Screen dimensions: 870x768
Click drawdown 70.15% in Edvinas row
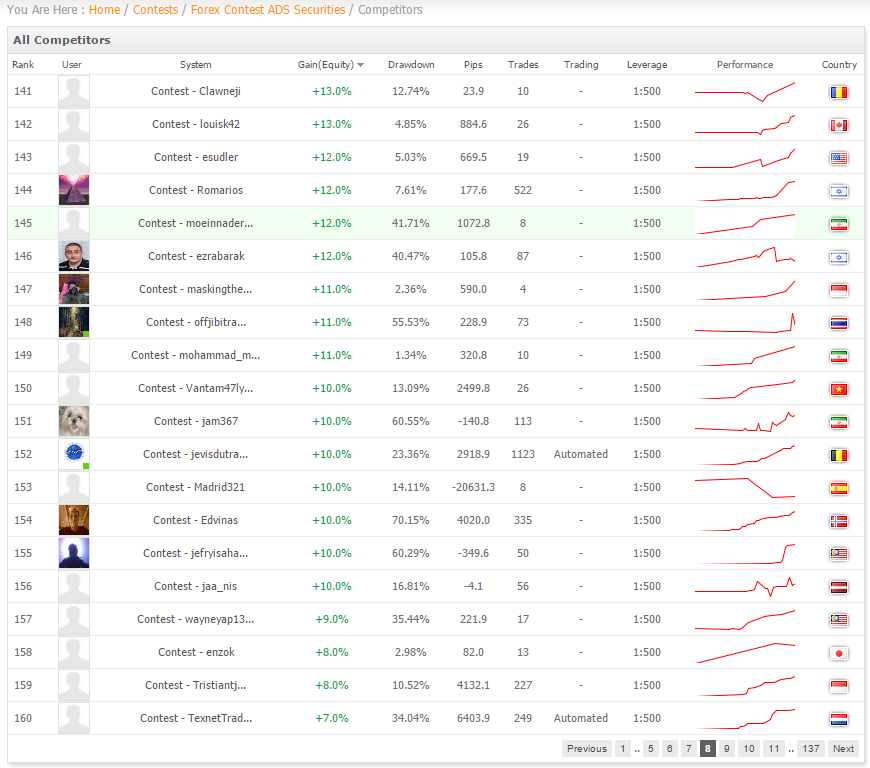click(411, 520)
